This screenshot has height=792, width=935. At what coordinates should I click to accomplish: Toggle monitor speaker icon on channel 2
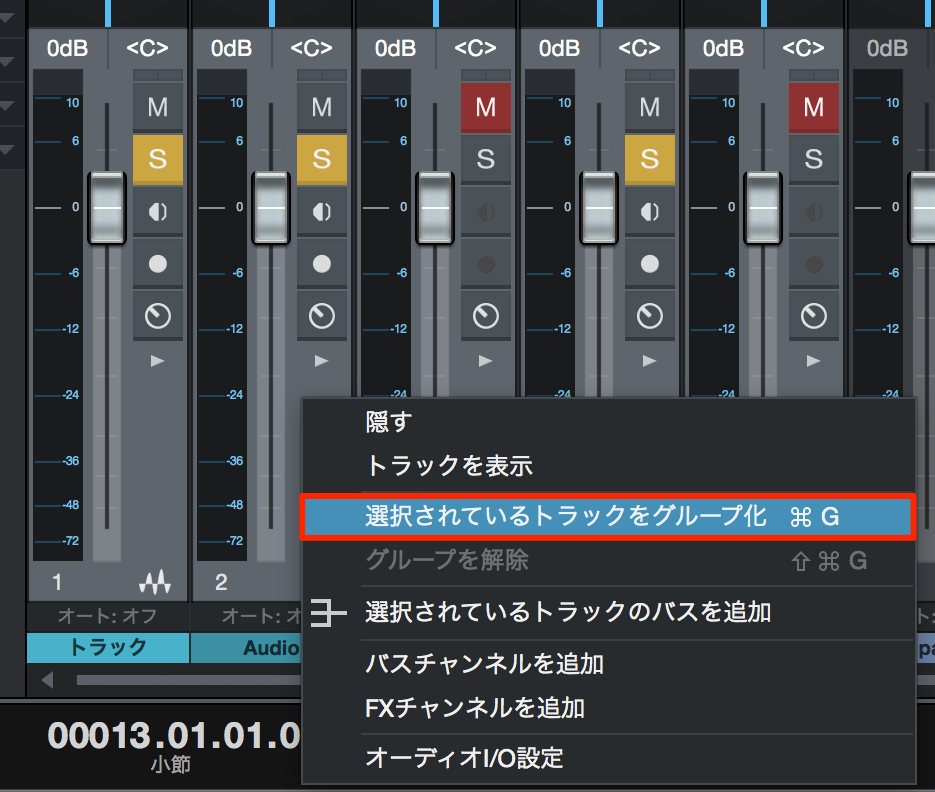coord(321,212)
